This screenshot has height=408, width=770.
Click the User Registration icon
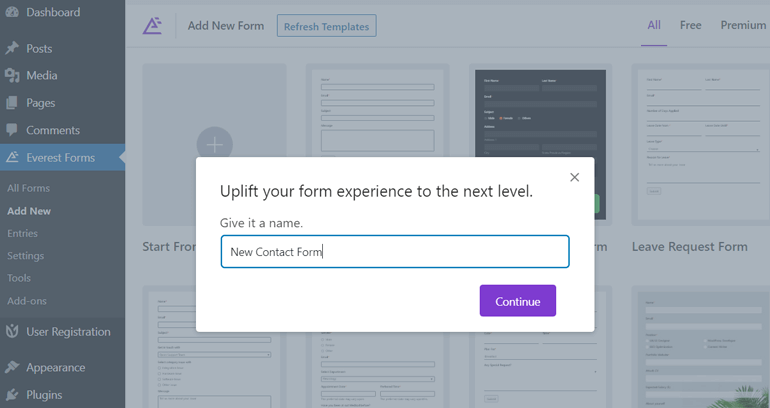[x=12, y=332]
